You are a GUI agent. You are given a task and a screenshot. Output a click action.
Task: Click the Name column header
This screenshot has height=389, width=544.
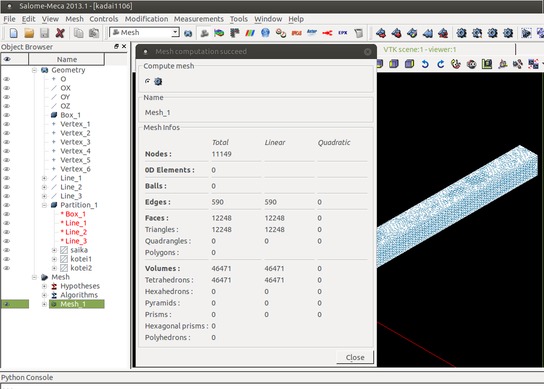(x=66, y=59)
